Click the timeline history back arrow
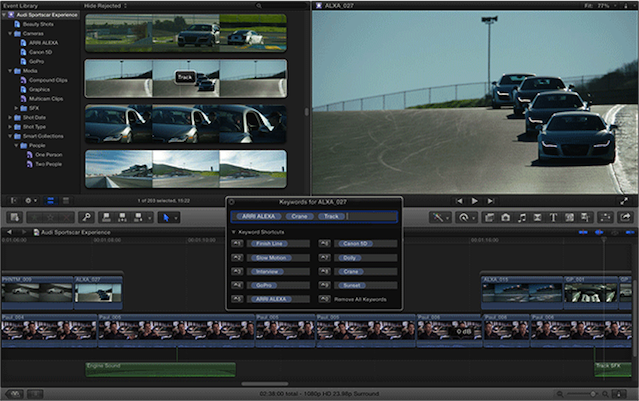 coord(9,232)
